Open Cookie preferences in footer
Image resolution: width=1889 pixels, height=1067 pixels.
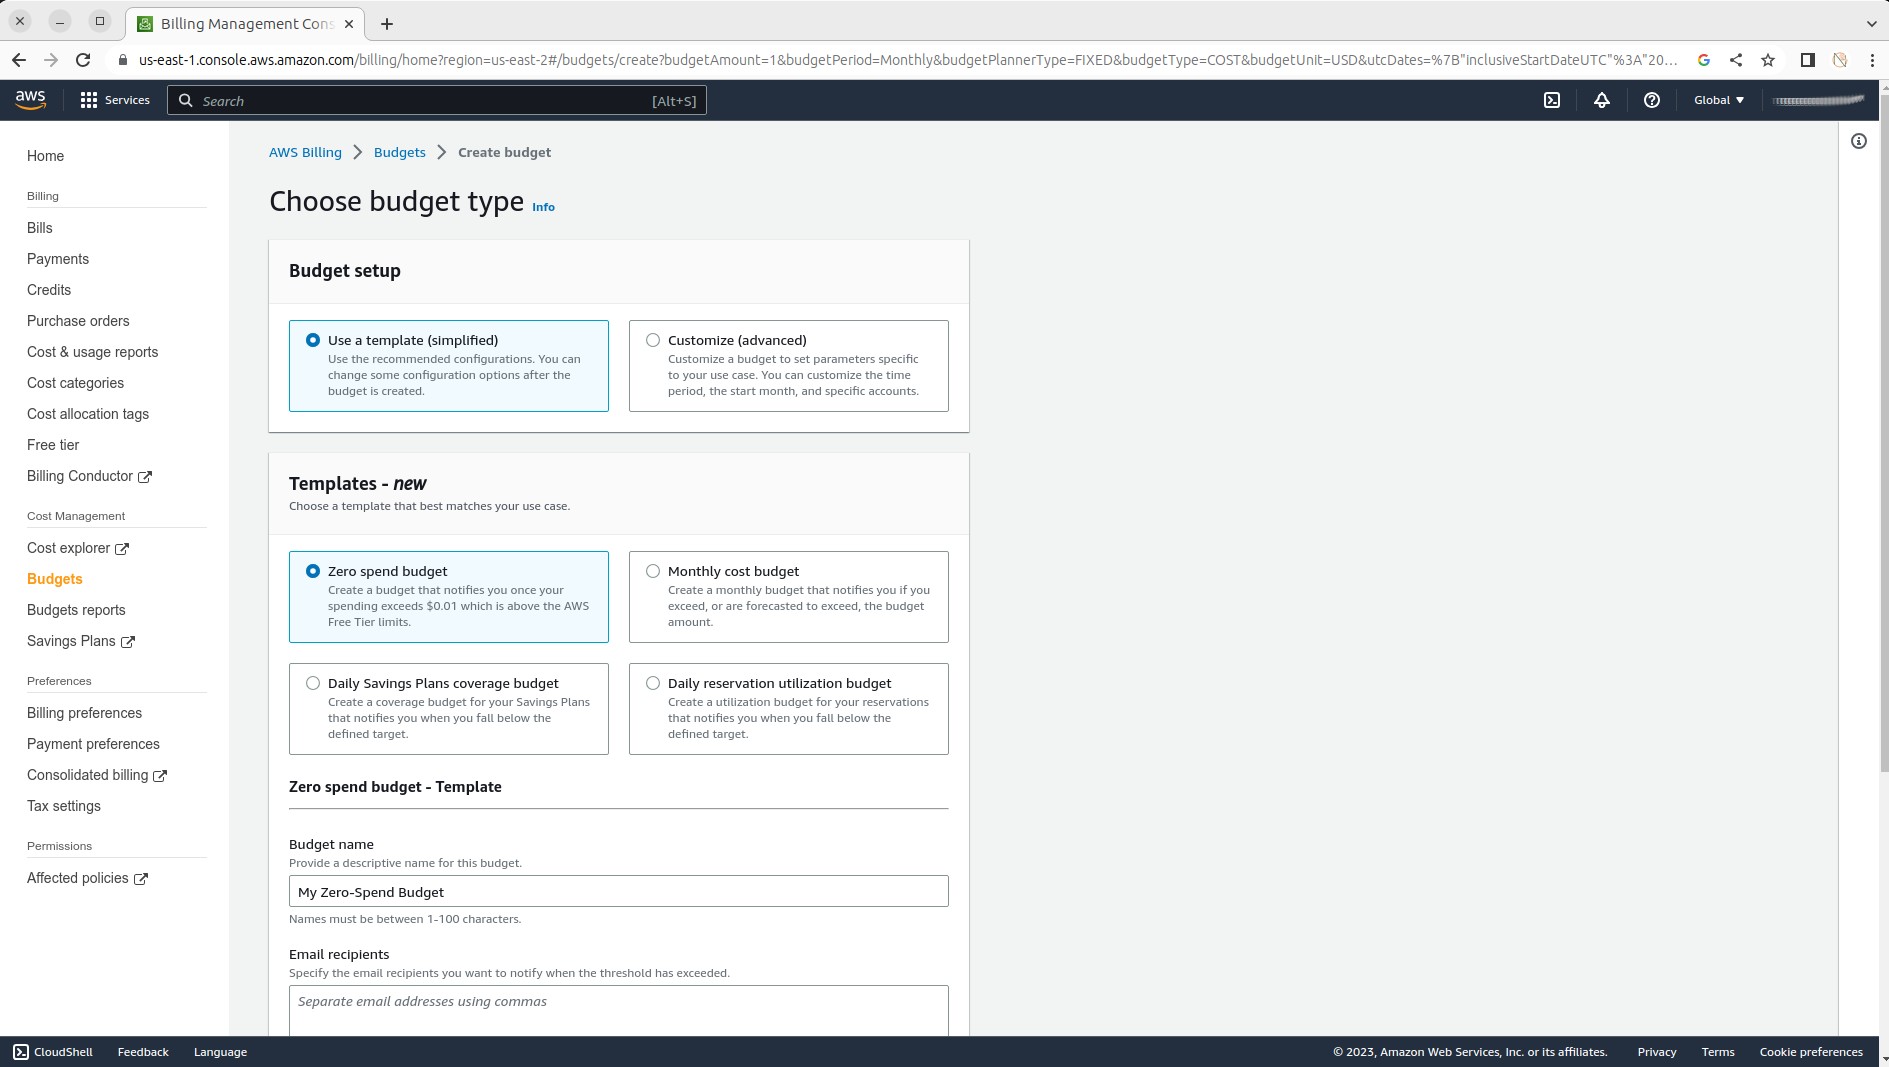pyautogui.click(x=1811, y=1052)
